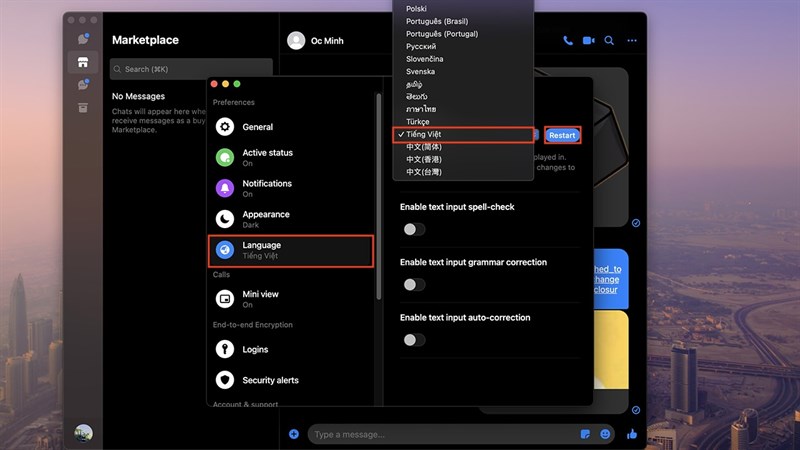Screen dimensions: 800x450
Task: Open the Language preferences section
Action: click(291, 250)
